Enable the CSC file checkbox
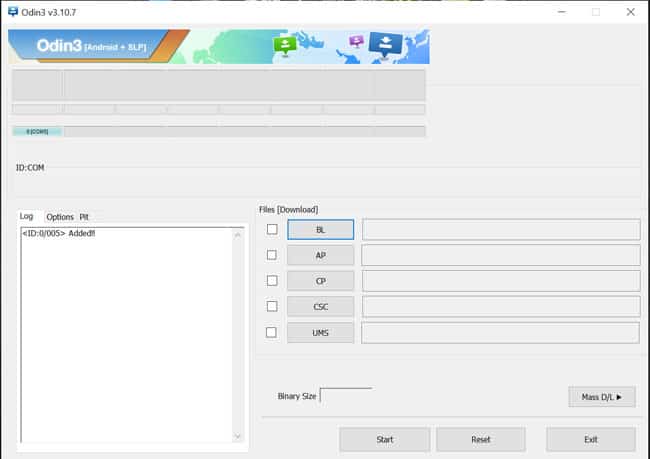 272,306
